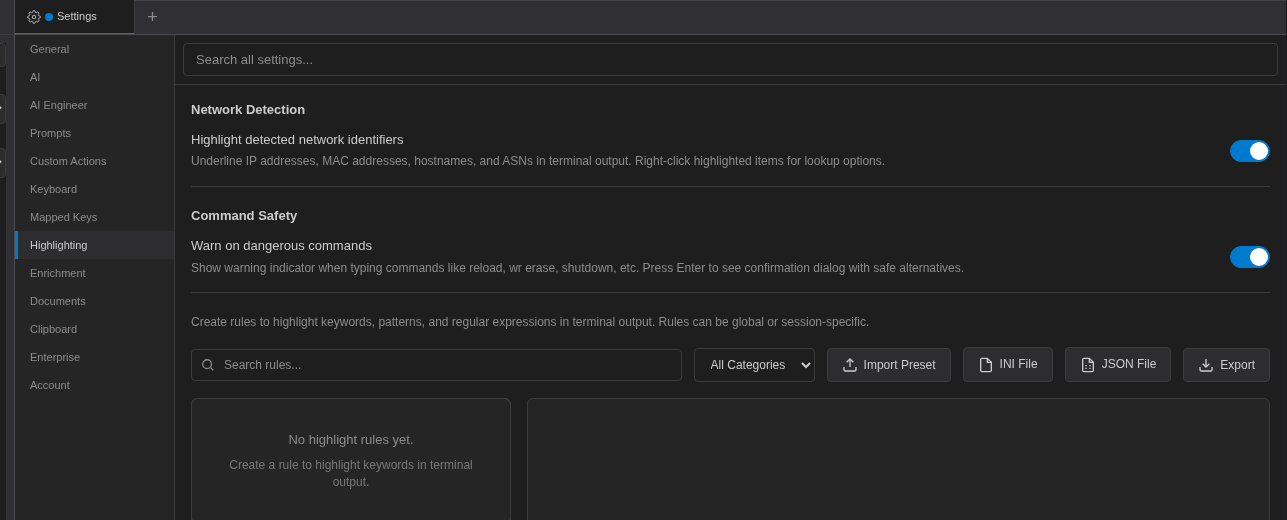Click the download icon on Export
Viewport: 1287px width, 520px height.
[x=1206, y=365]
